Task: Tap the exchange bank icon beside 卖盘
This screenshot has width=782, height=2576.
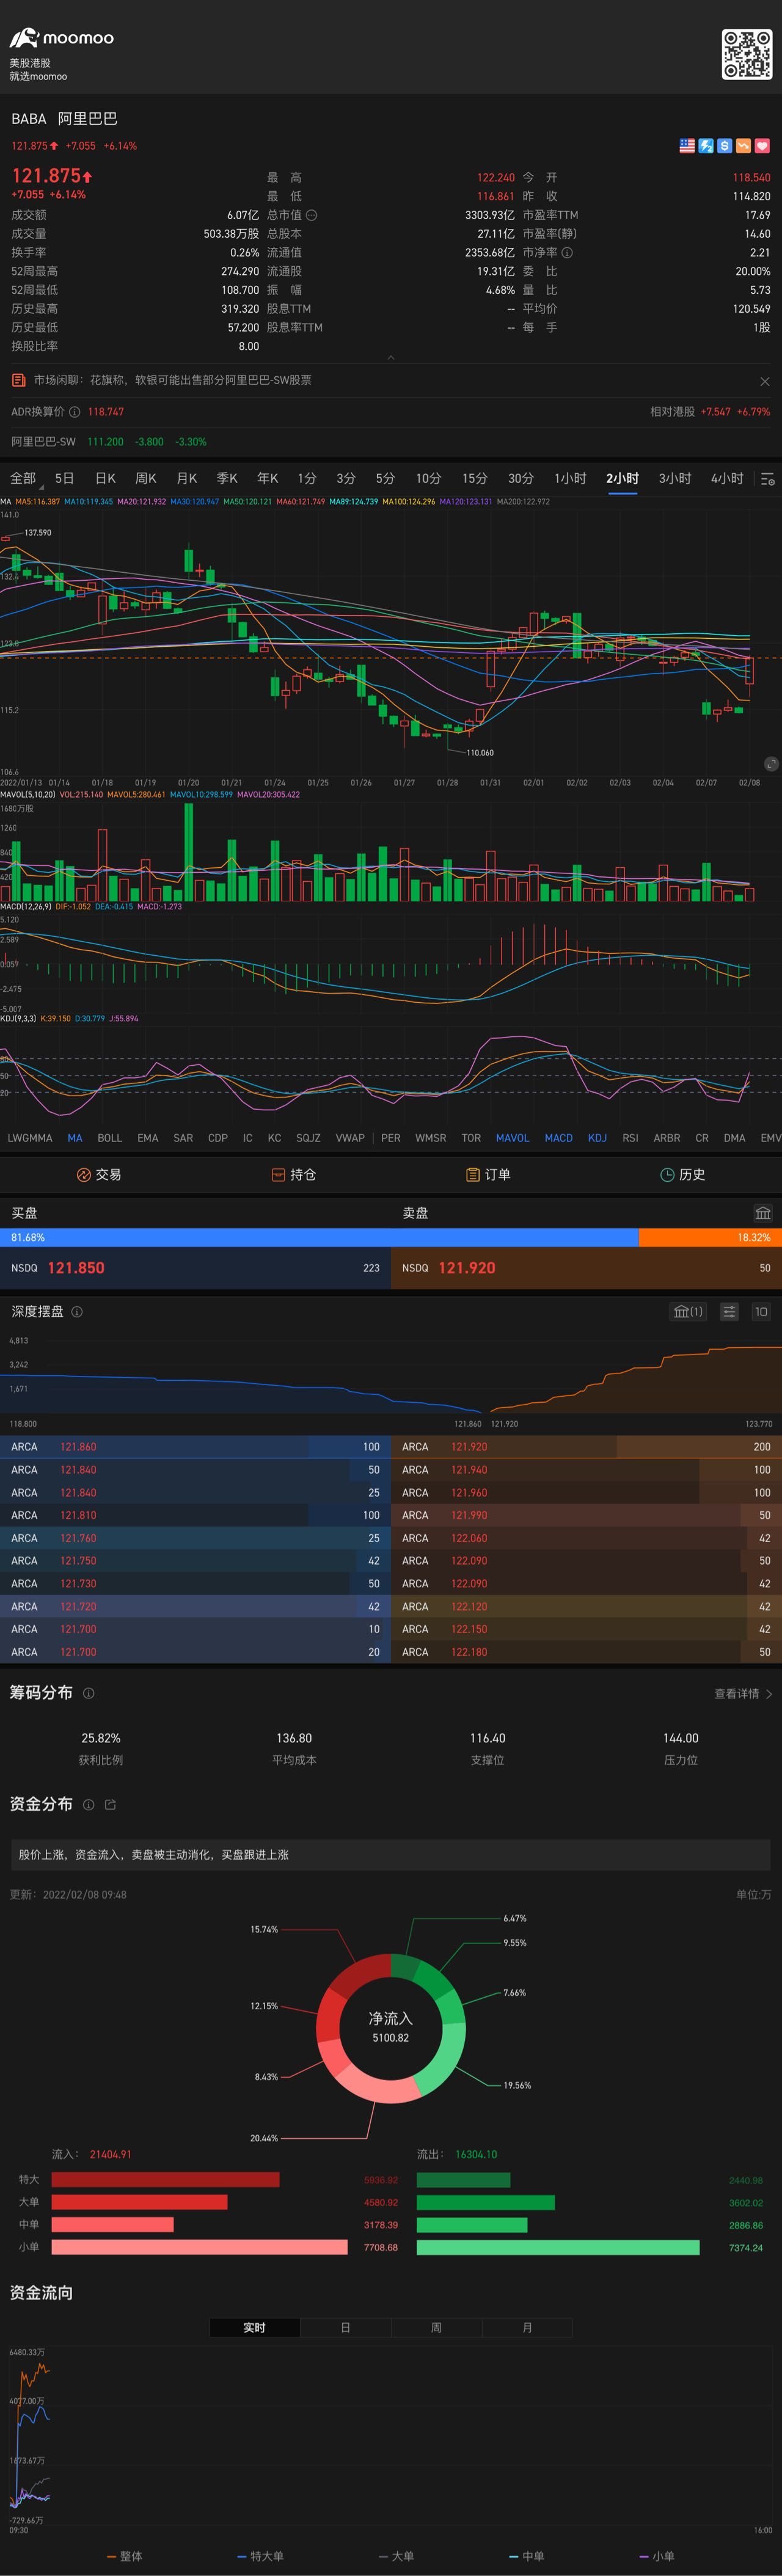Action: (x=763, y=1213)
